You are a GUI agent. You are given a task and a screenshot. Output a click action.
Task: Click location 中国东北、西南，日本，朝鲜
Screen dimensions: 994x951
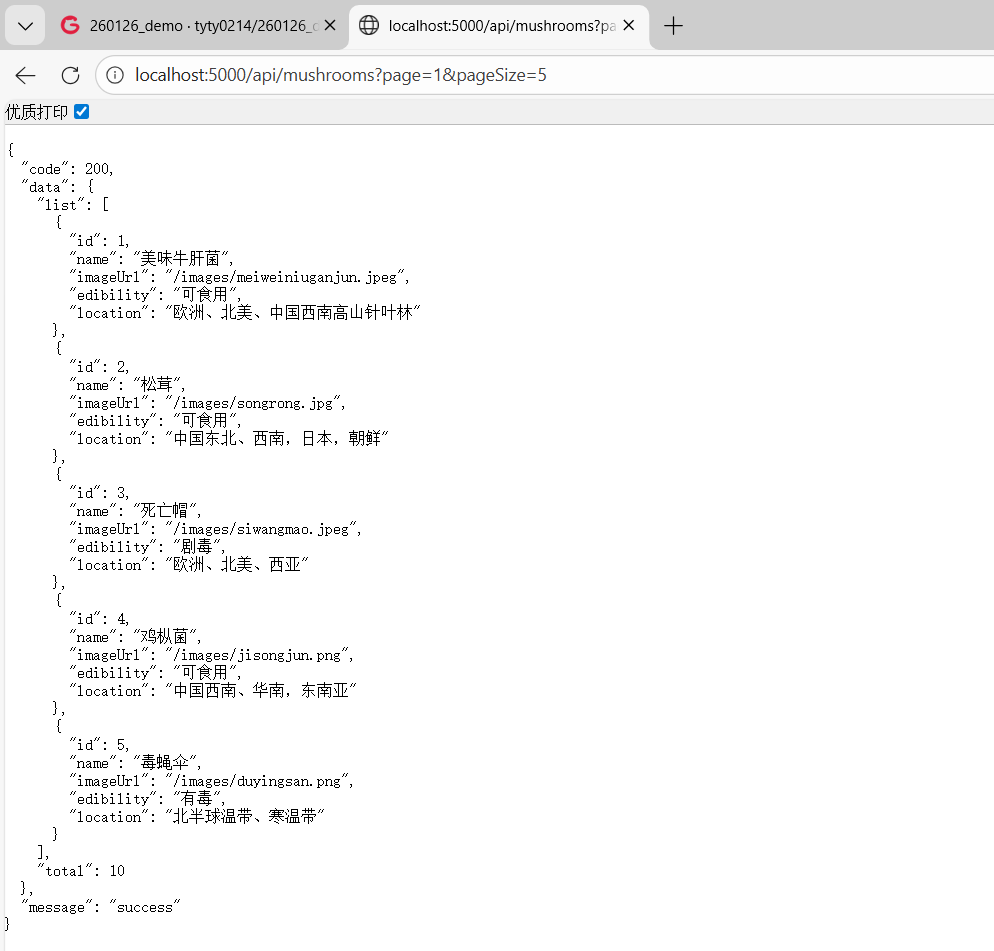[x=276, y=439]
